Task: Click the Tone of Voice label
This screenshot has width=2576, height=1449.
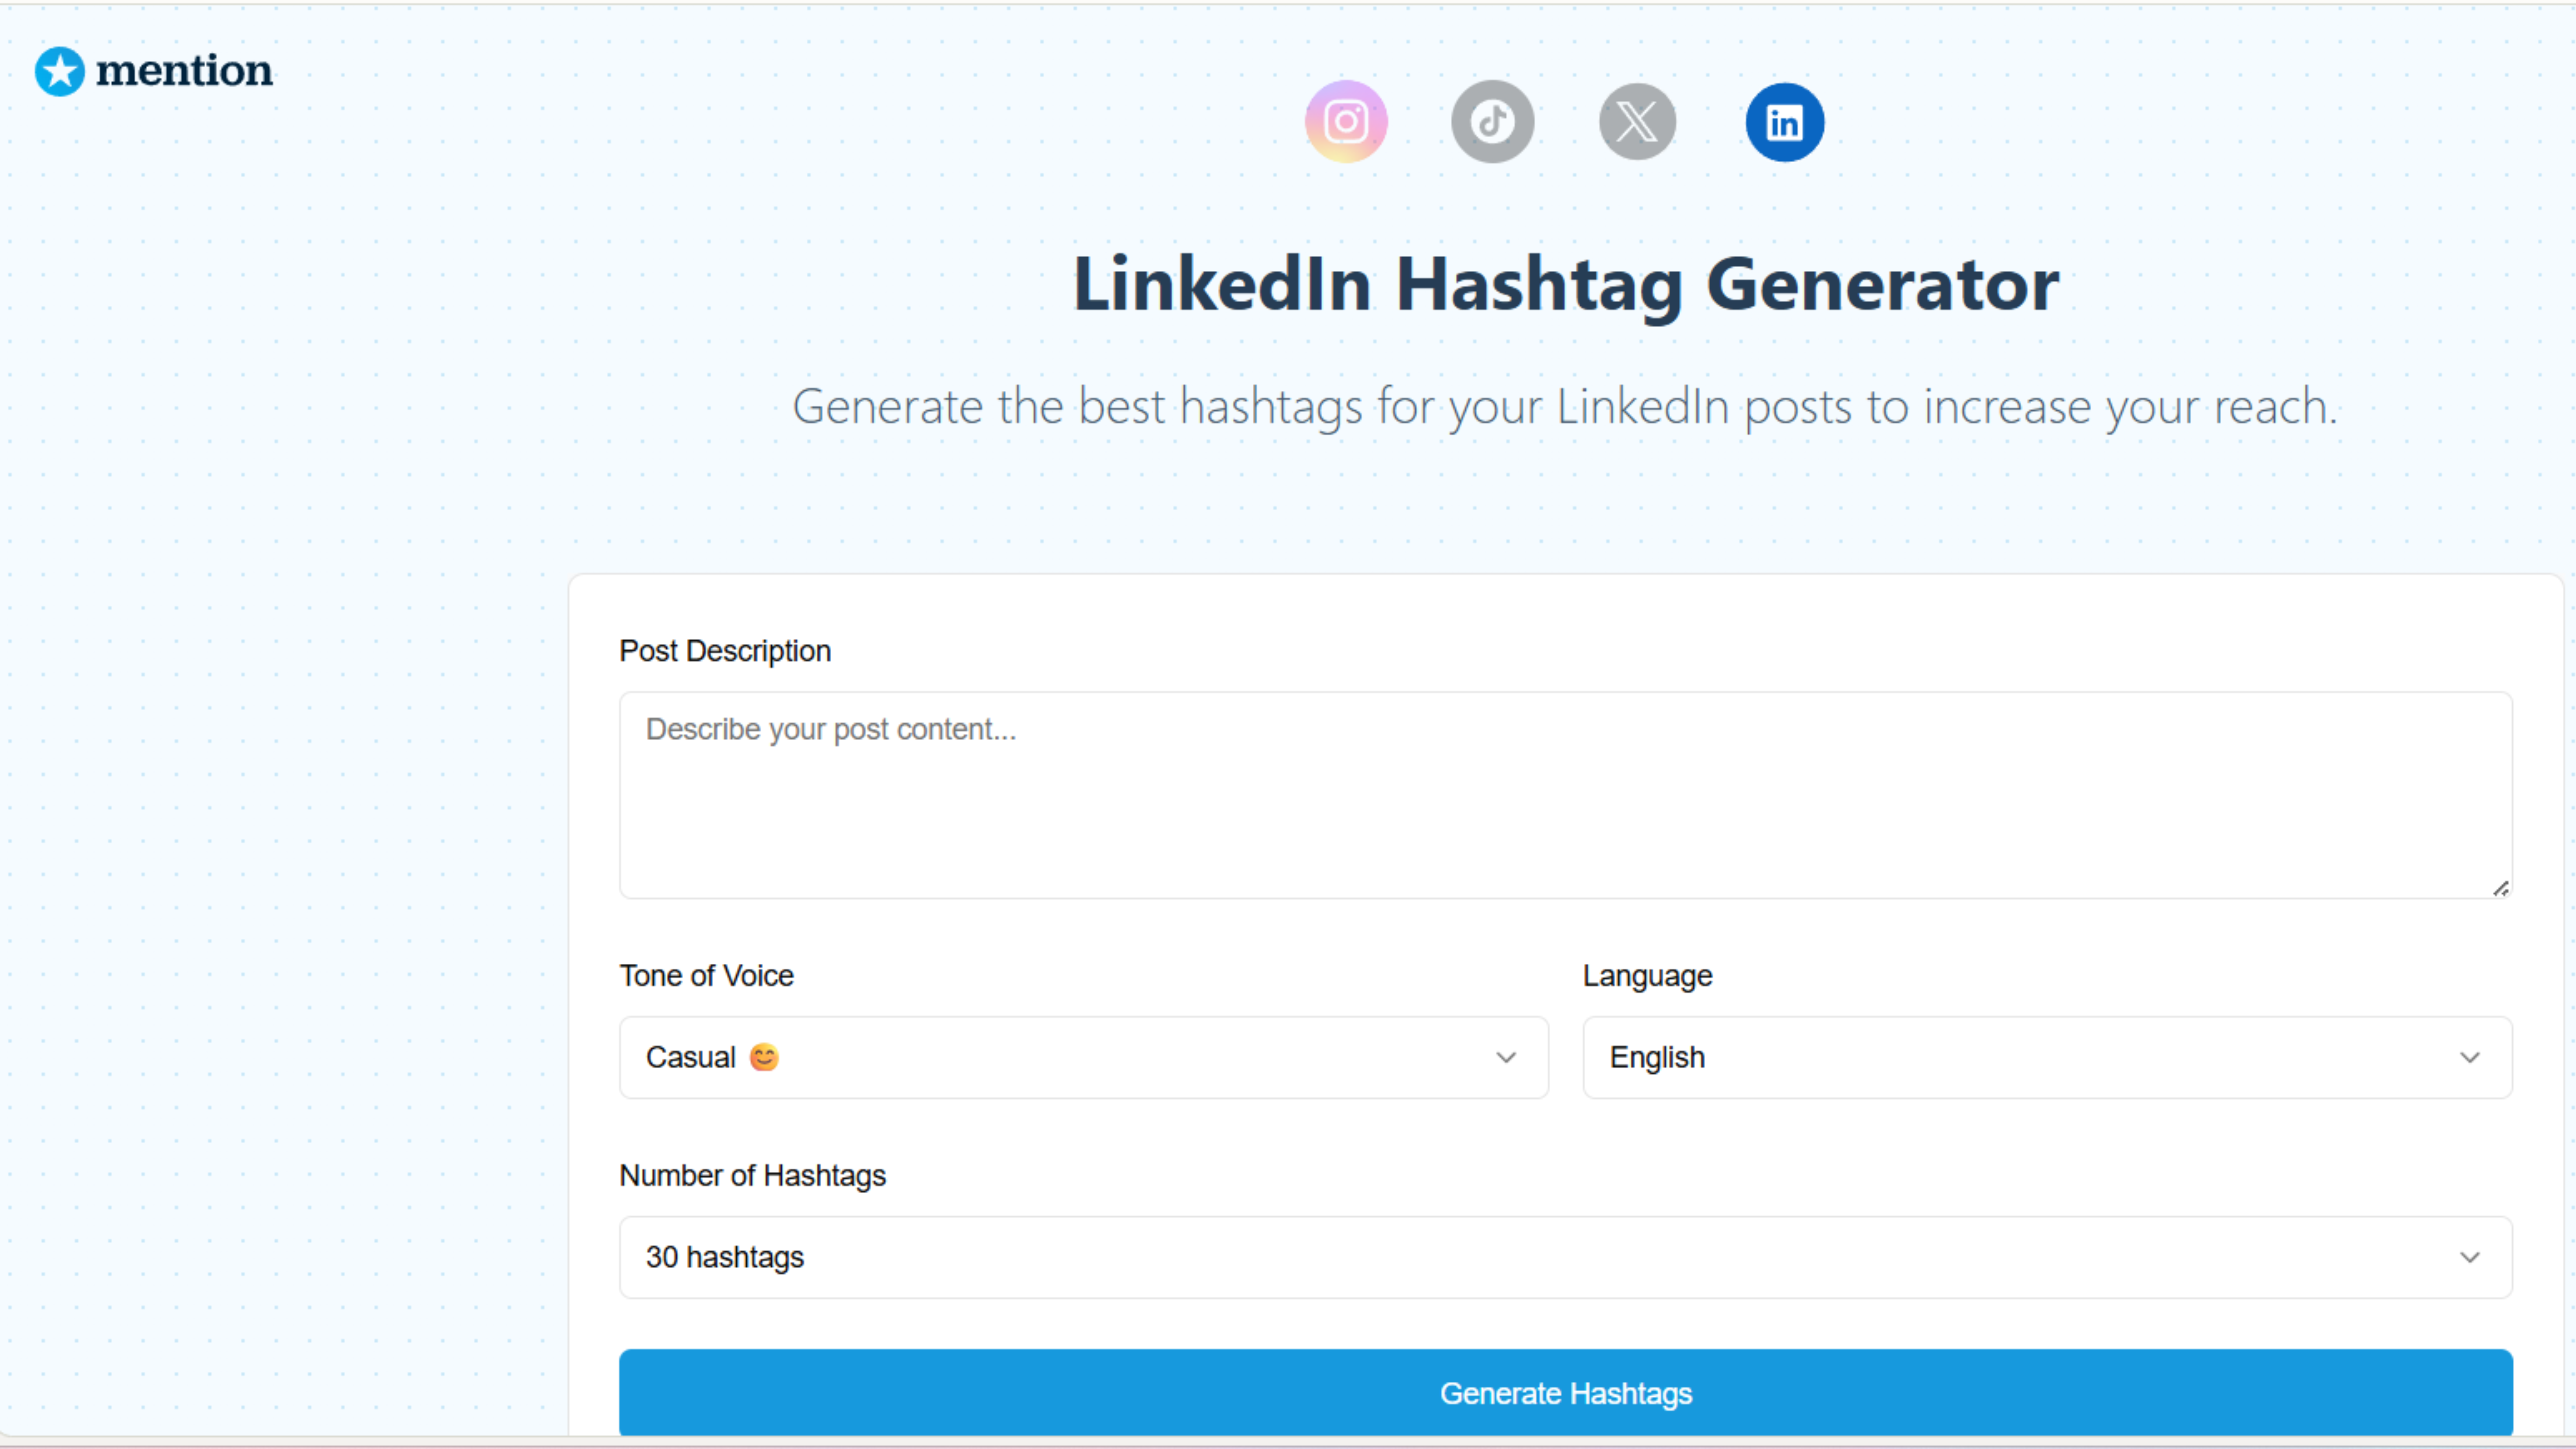Action: pos(706,975)
